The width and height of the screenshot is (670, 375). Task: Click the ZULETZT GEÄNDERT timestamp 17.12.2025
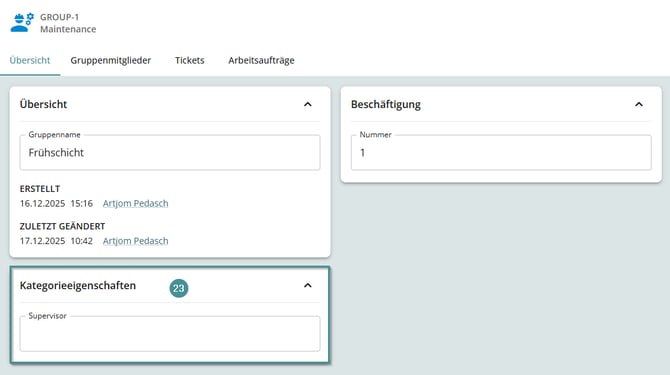click(x=42, y=241)
